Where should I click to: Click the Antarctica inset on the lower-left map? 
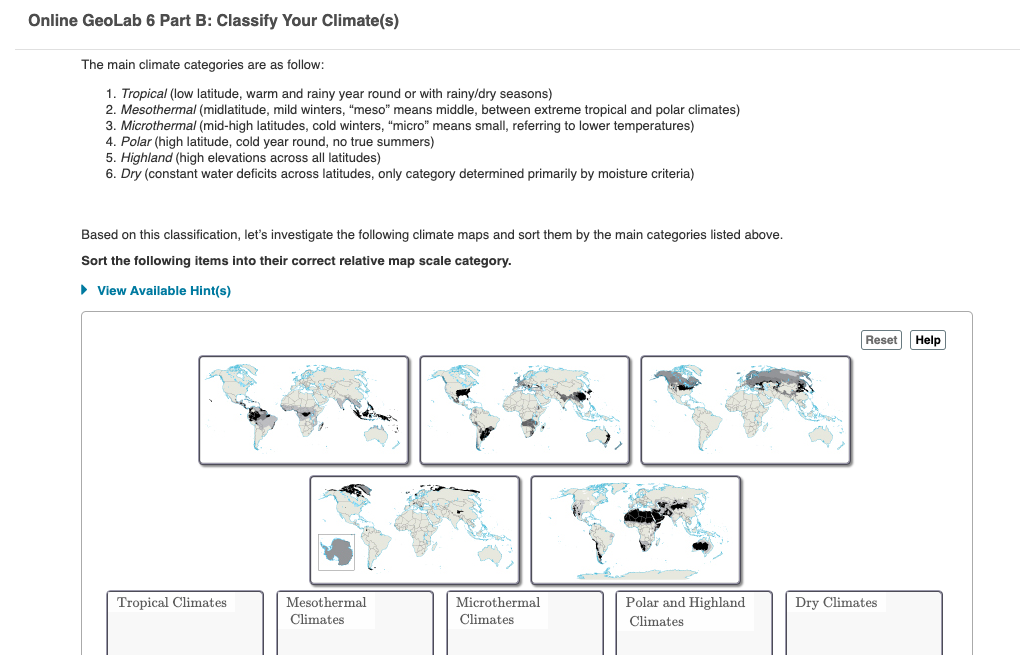[337, 550]
